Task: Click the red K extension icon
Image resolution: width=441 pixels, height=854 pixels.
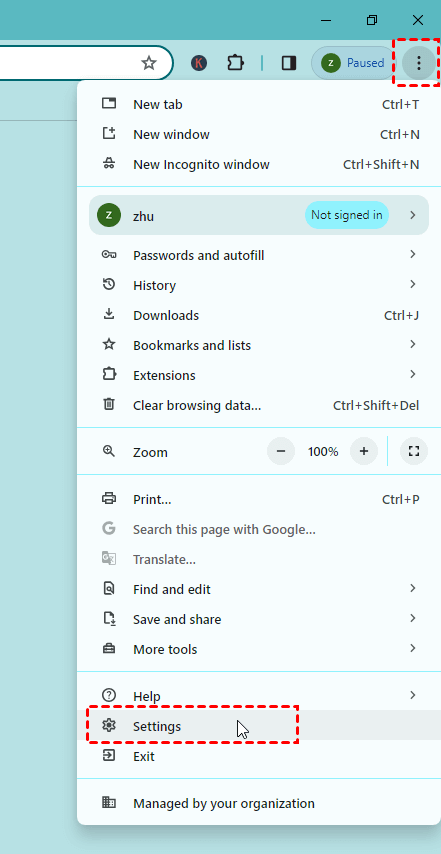Action: pyautogui.click(x=199, y=63)
